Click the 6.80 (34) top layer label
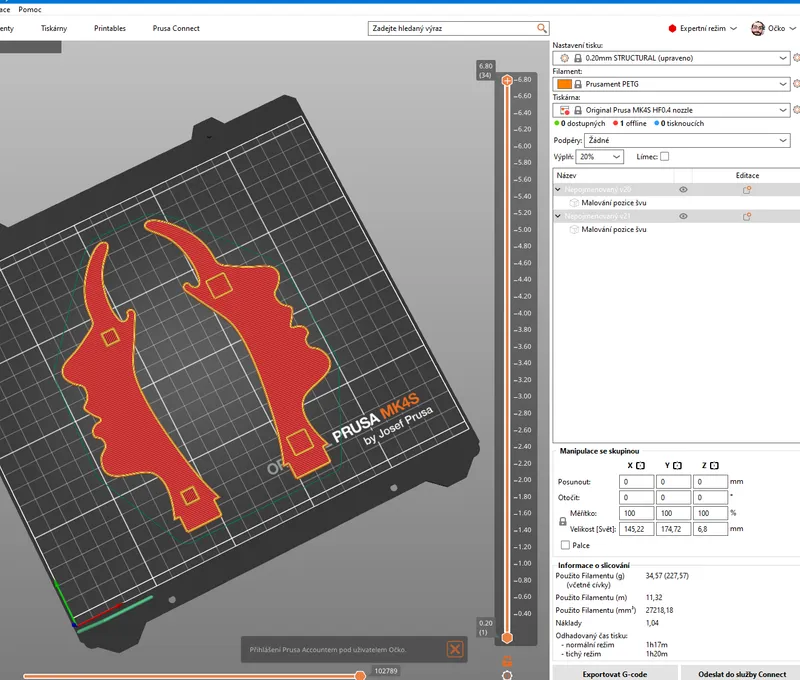800x680 pixels. tap(485, 70)
